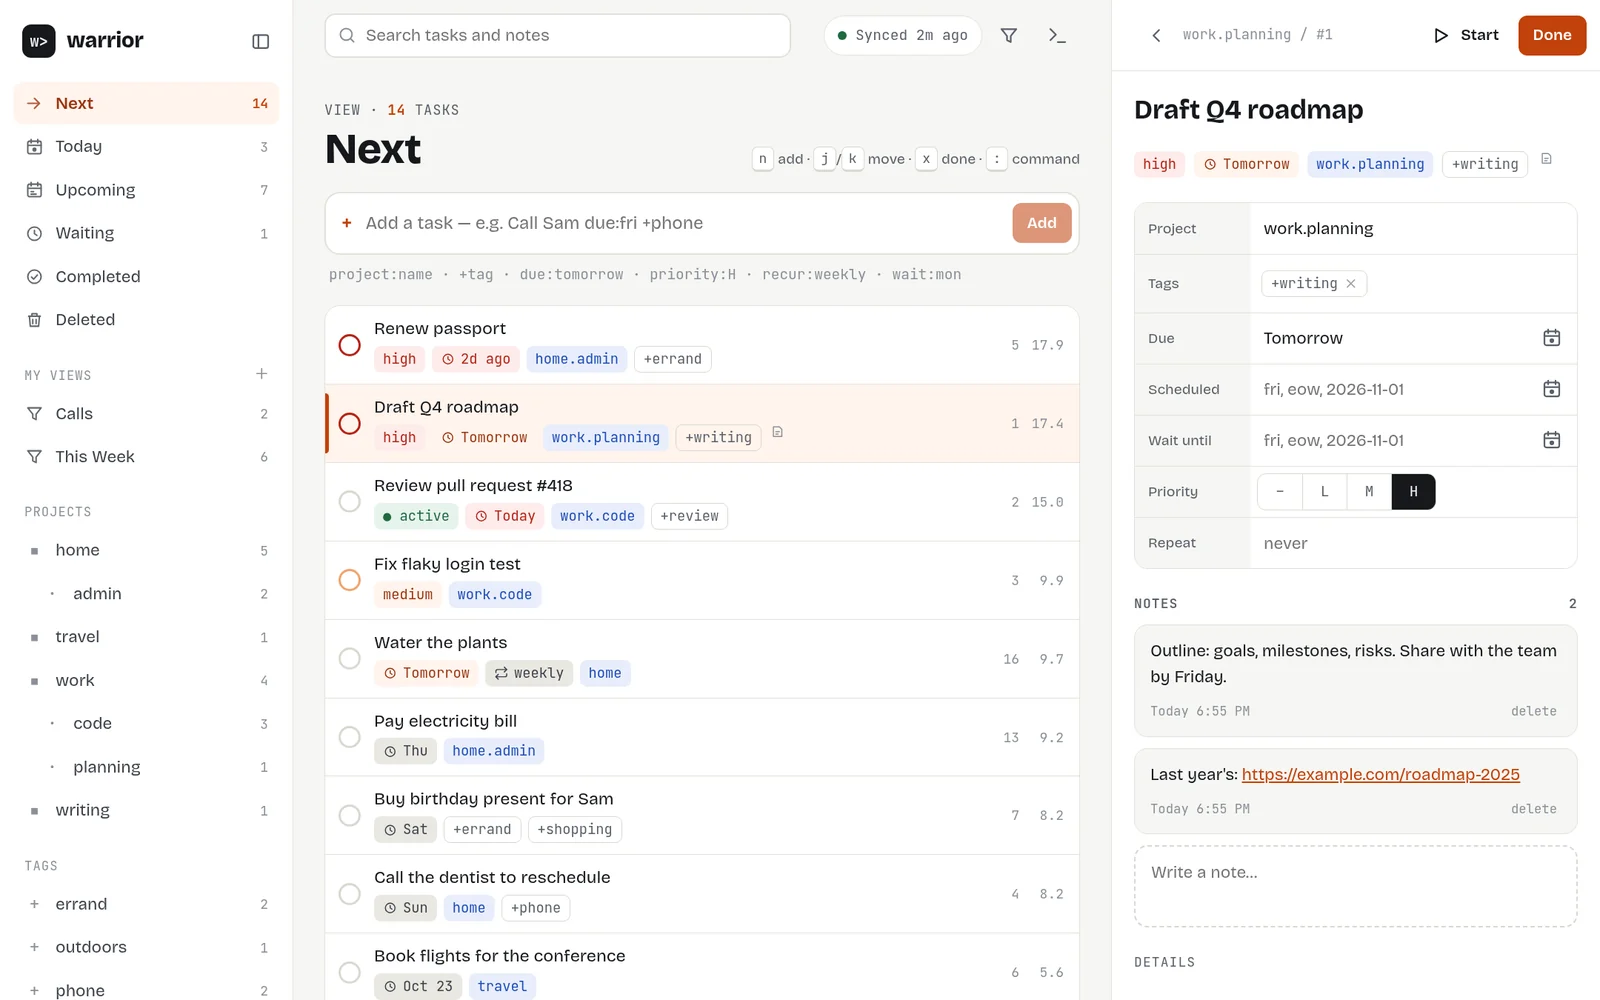Complete the Fix flaky login test task
The height and width of the screenshot is (1000, 1600).
[x=349, y=580]
